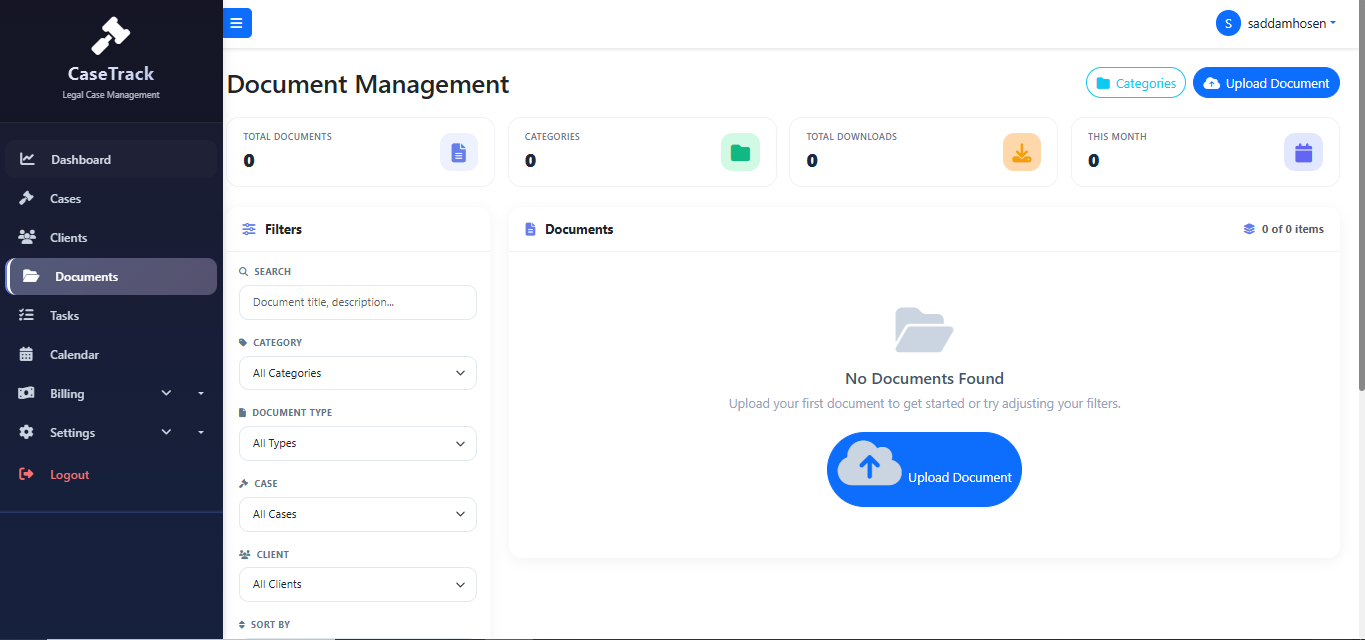Open the Cases menu item
Image resolution: width=1365 pixels, height=640 pixels.
(111, 198)
